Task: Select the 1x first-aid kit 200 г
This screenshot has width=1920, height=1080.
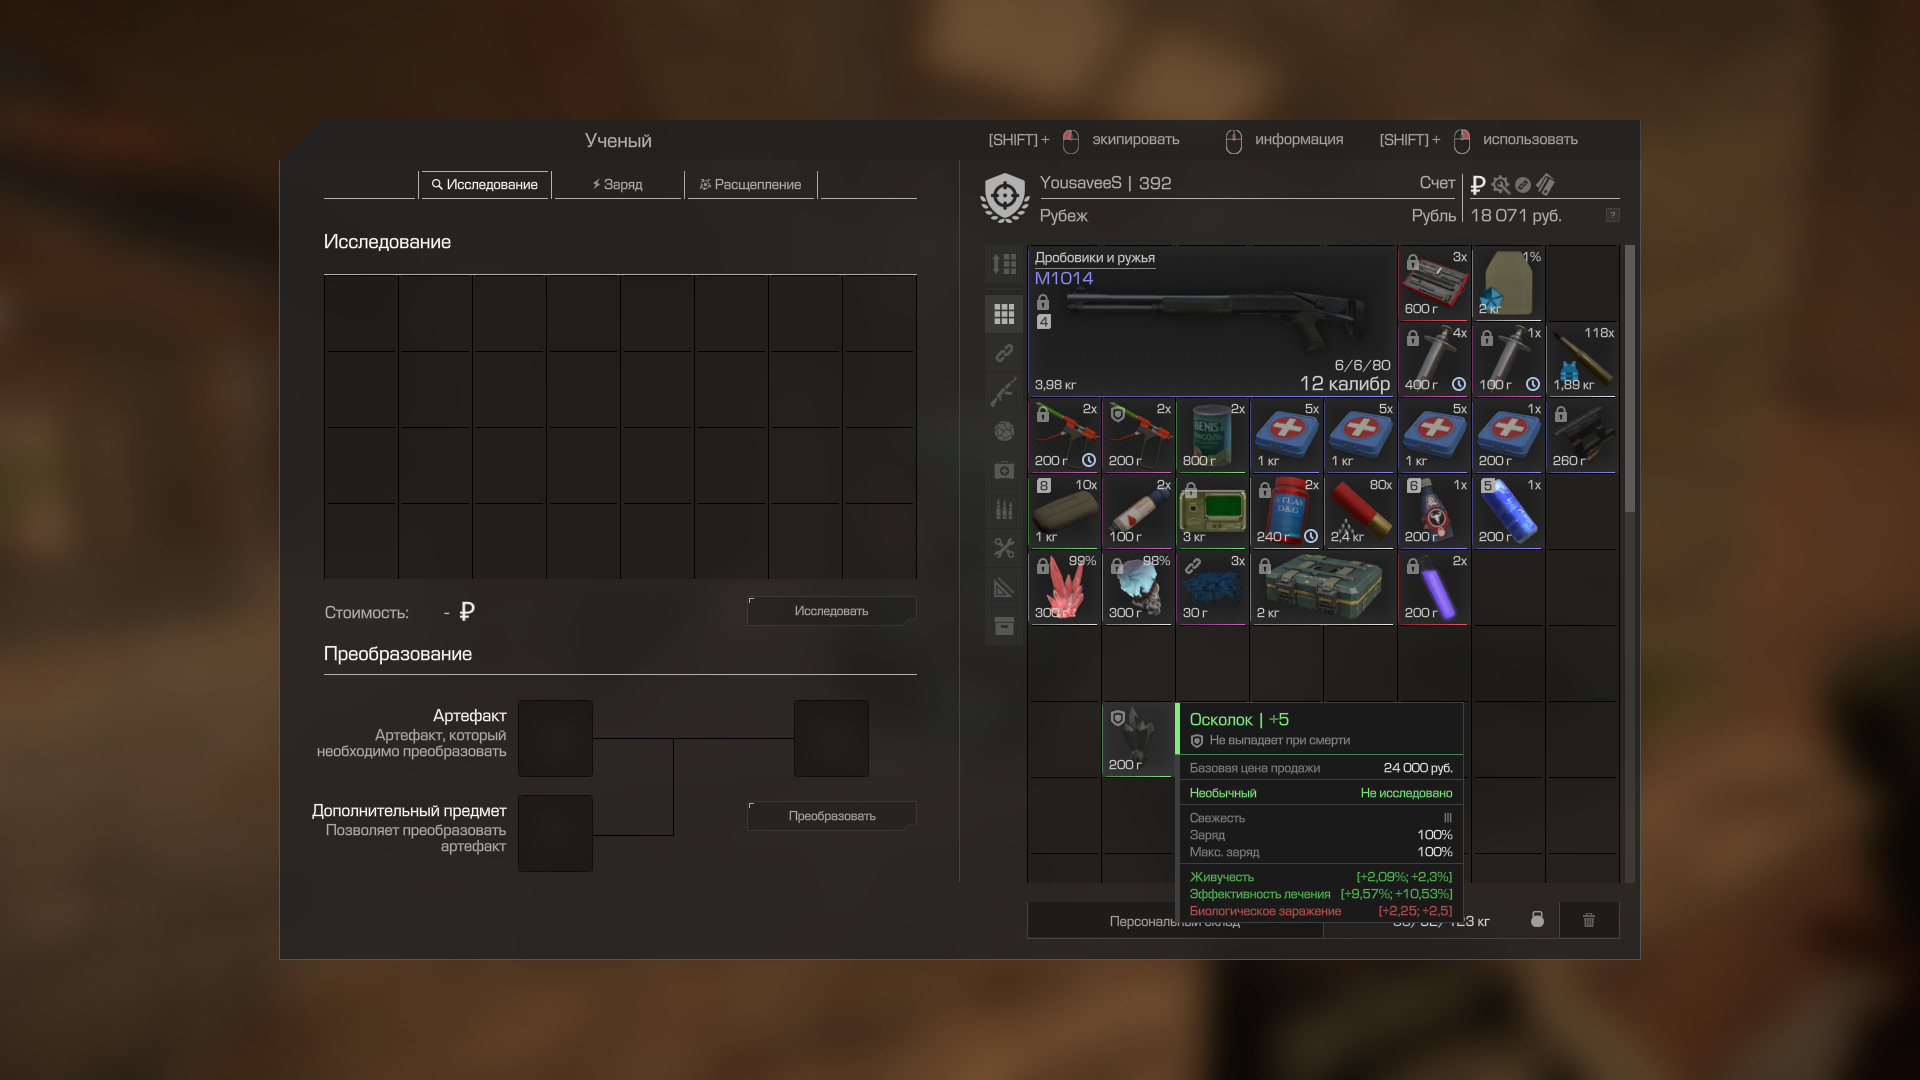Action: (1508, 435)
